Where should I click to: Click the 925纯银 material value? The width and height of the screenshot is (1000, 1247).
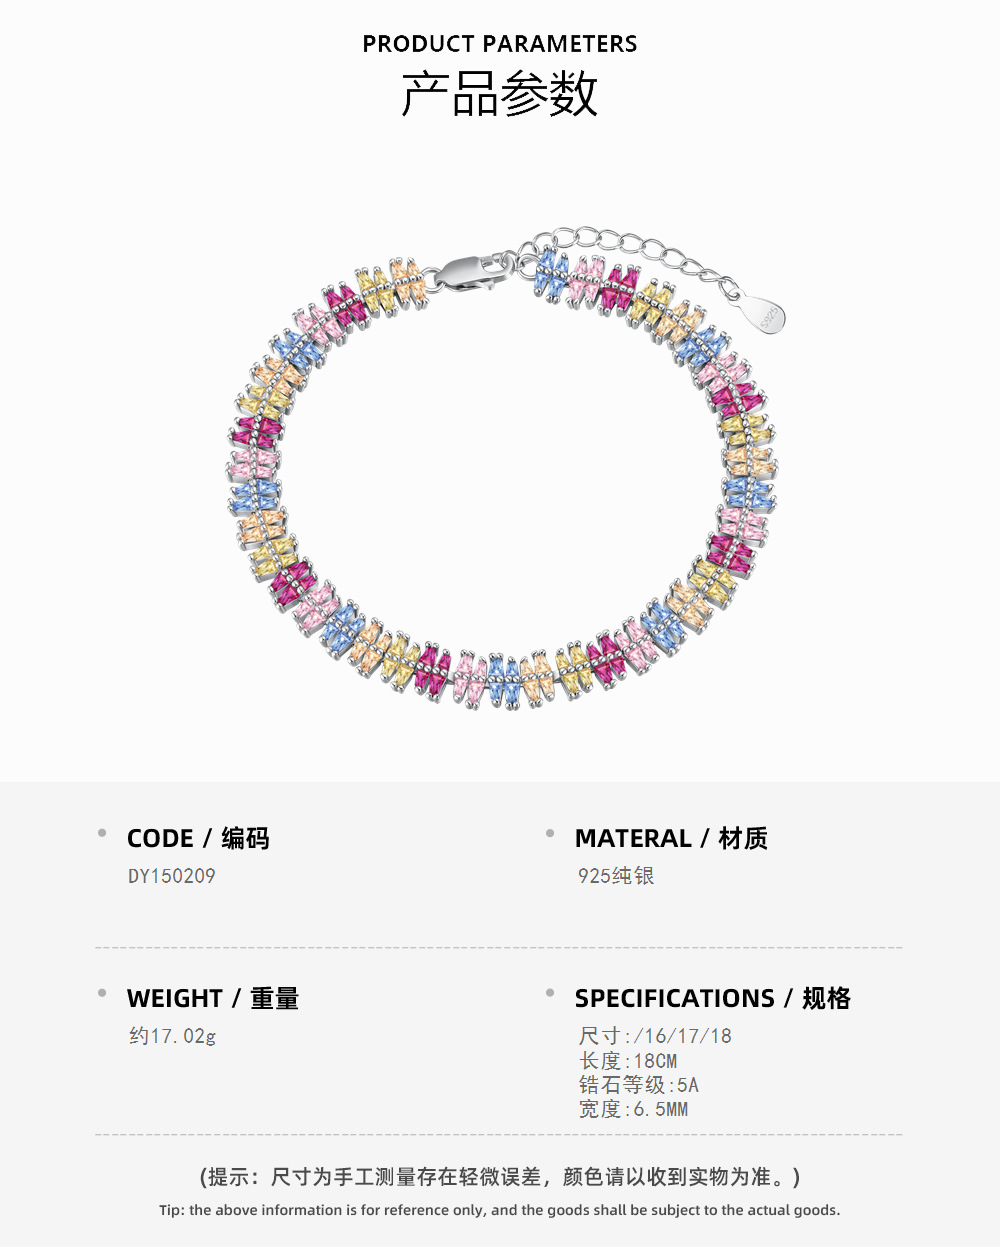[x=616, y=876]
